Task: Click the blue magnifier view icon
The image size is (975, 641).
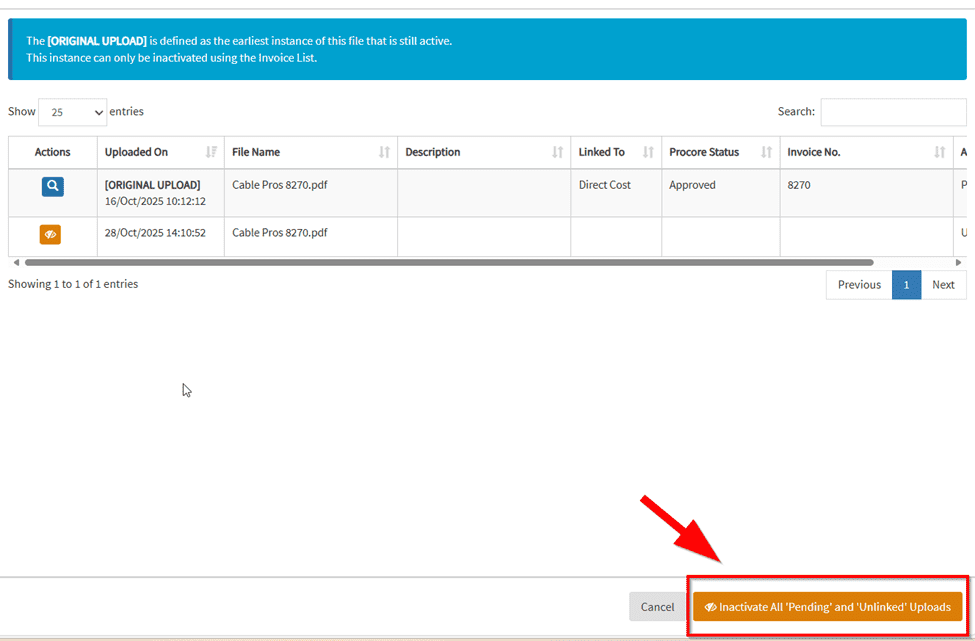Action: point(52,186)
